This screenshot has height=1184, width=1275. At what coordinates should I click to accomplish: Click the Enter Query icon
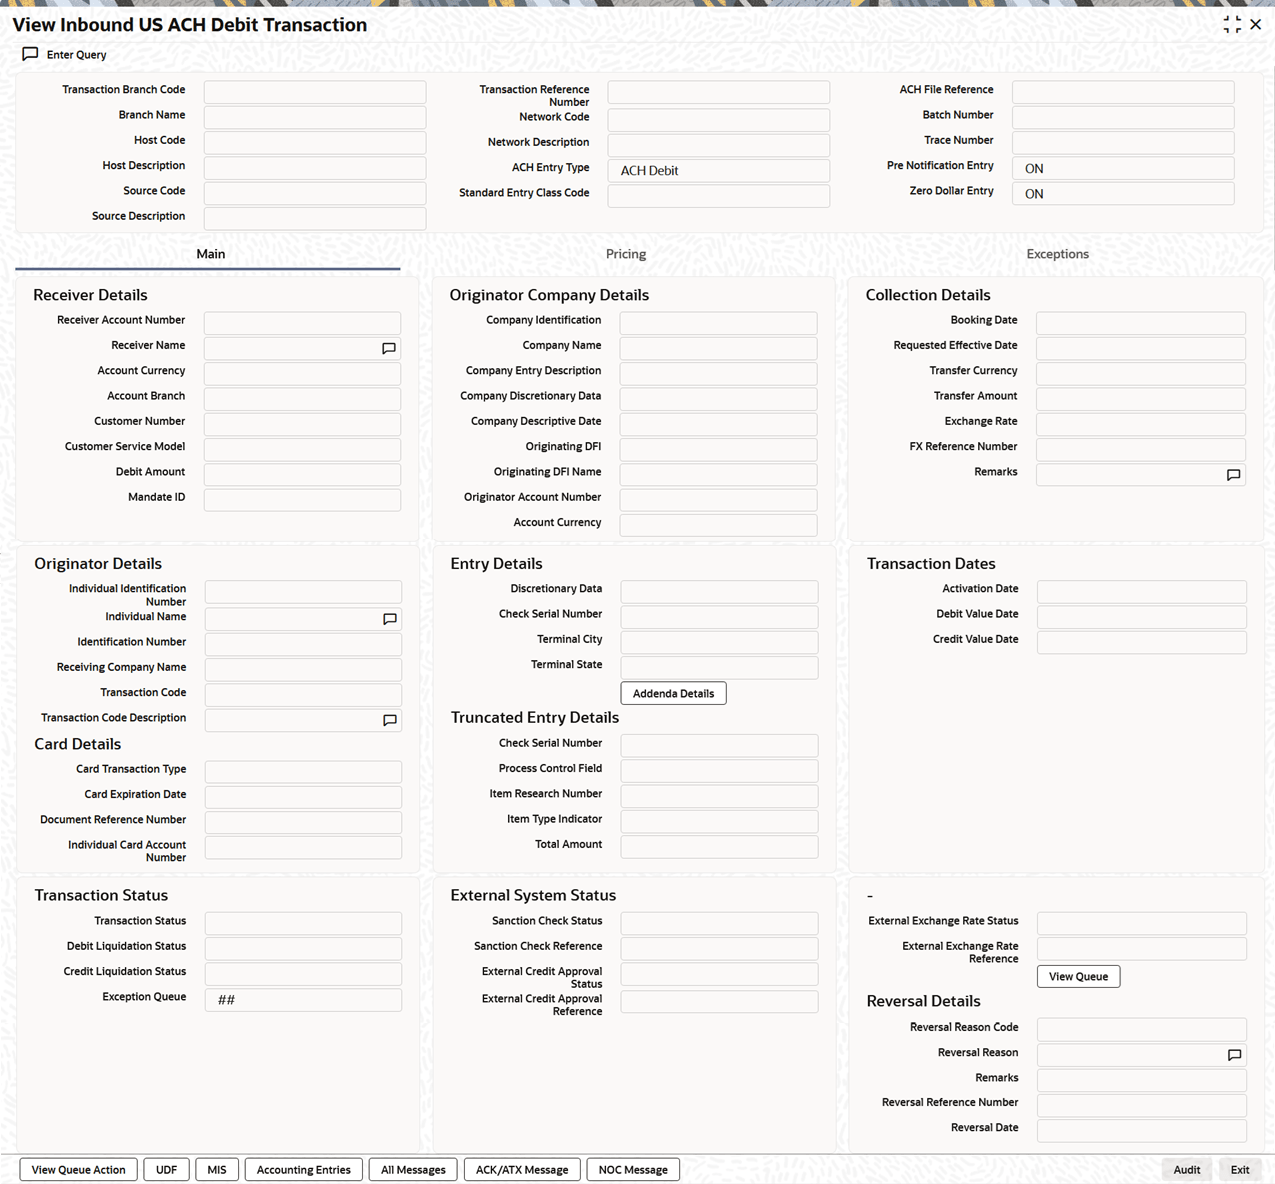(x=30, y=54)
